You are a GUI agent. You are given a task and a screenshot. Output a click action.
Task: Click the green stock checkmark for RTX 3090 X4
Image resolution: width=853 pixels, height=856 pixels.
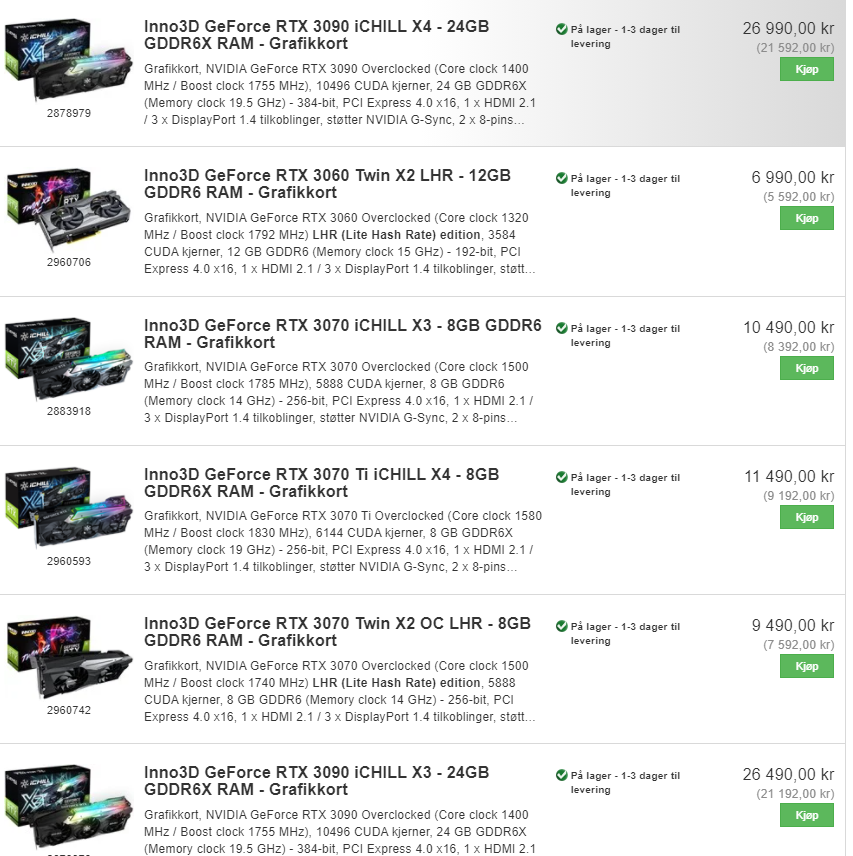coord(562,29)
